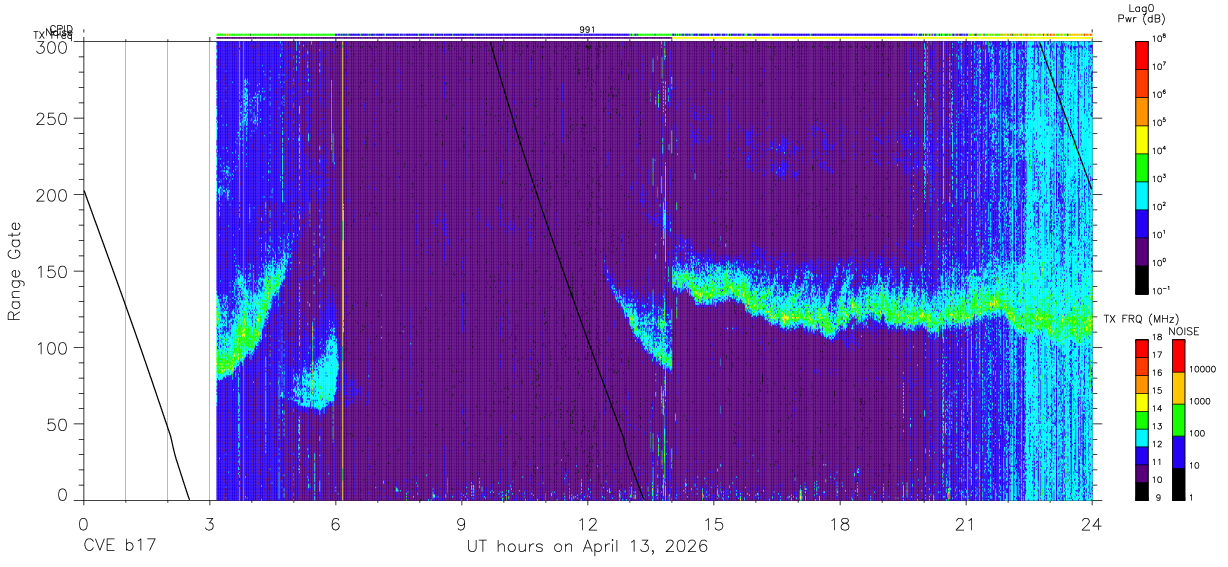Click the '1000' label on the NOISE colorbar
Screen dimensions: 1228x567
tap(1200, 401)
